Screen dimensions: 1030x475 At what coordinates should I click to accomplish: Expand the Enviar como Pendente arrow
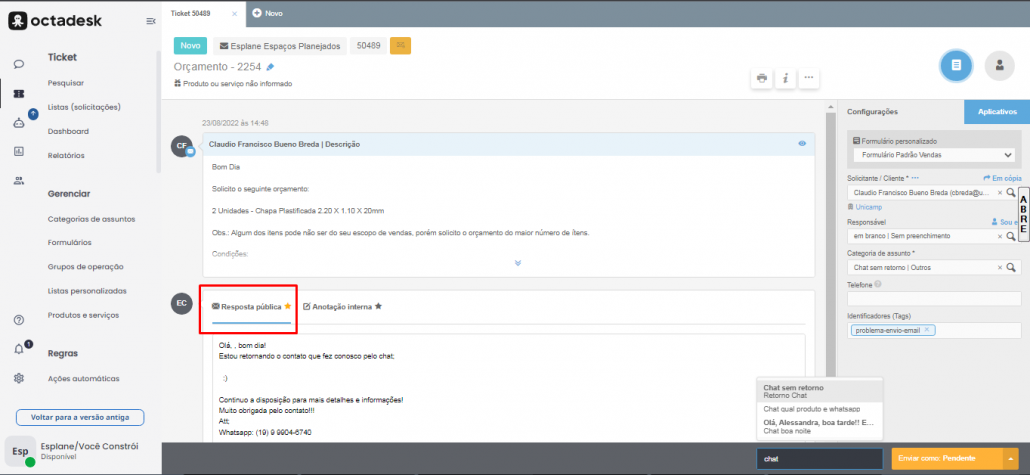point(1010,459)
